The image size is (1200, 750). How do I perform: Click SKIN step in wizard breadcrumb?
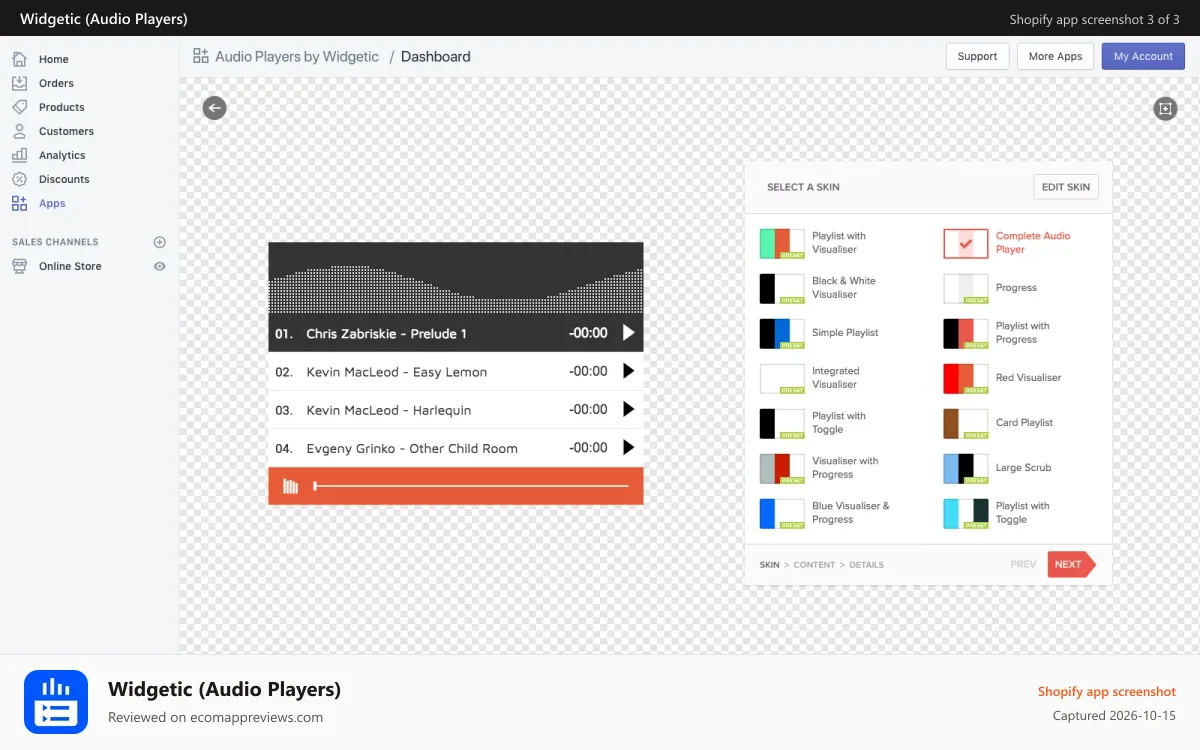tap(769, 565)
